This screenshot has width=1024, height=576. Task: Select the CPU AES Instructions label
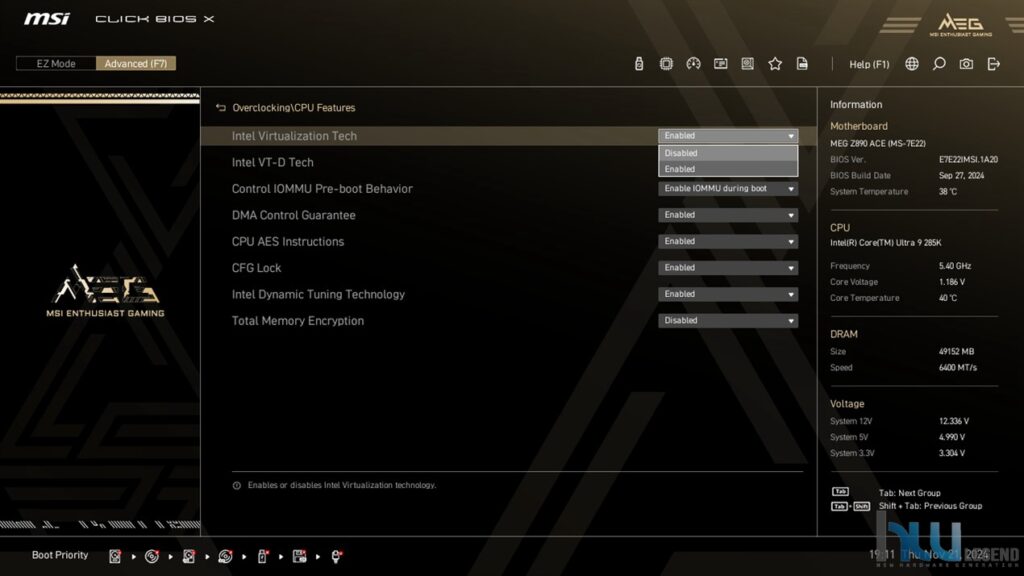pos(287,242)
